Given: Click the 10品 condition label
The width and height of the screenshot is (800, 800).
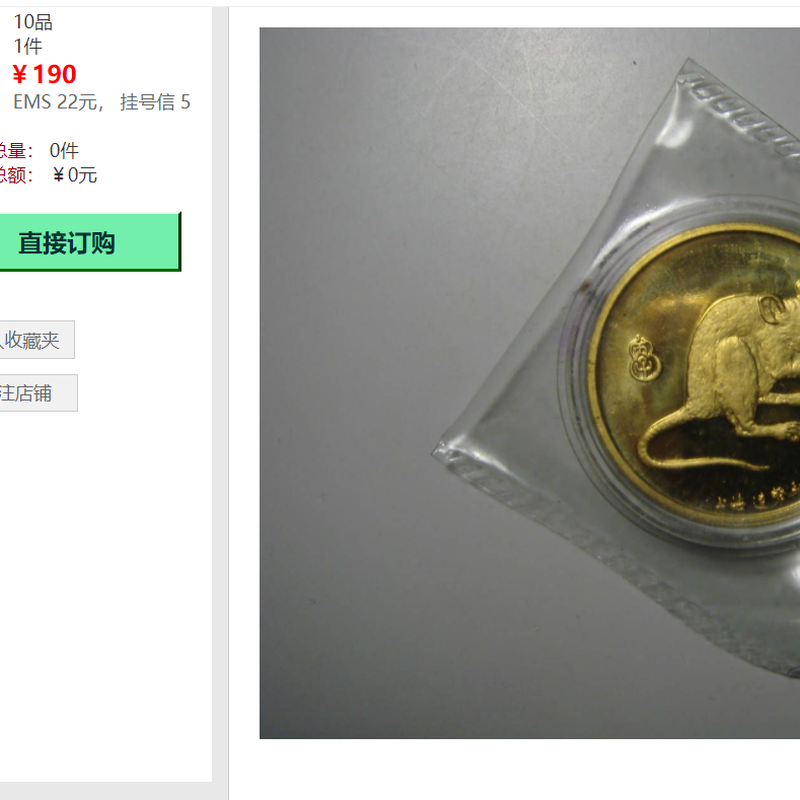Looking at the screenshot, I should coord(33,22).
